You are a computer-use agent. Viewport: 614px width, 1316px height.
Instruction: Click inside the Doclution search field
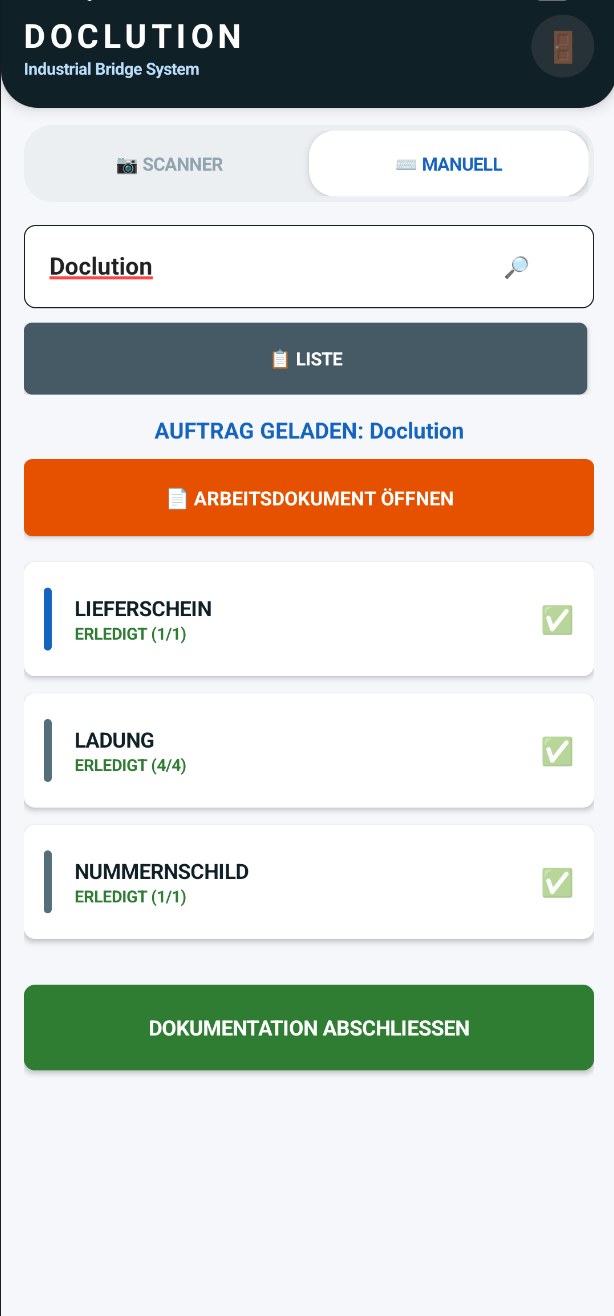[x=250, y=266]
